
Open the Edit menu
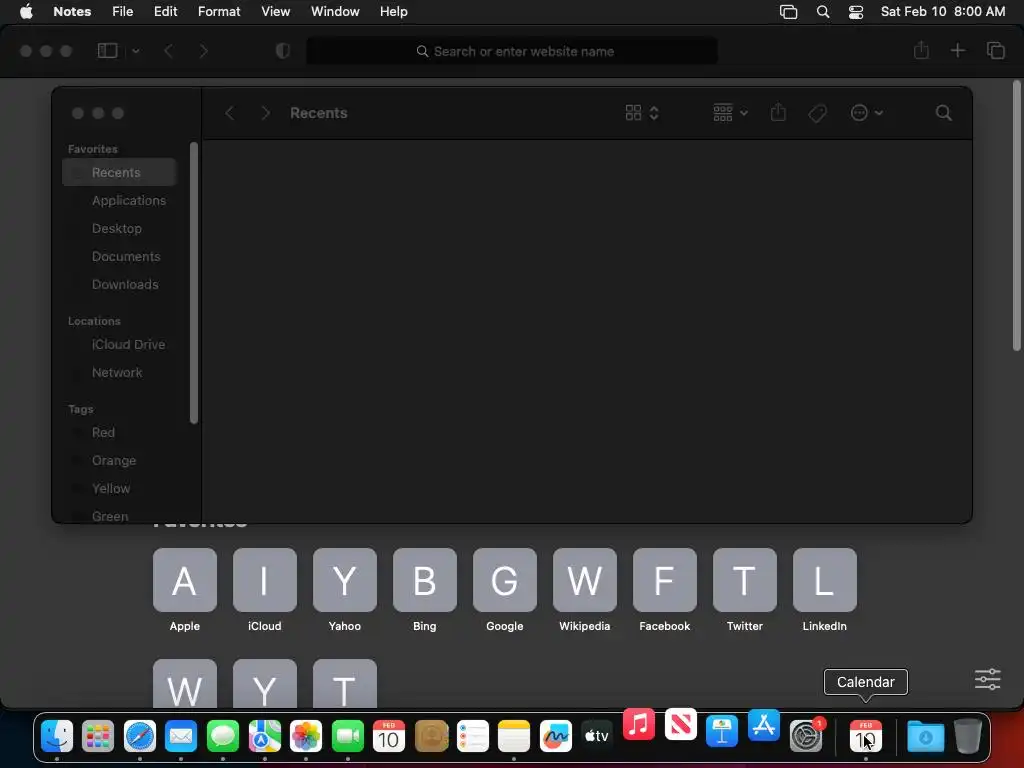pyautogui.click(x=165, y=11)
